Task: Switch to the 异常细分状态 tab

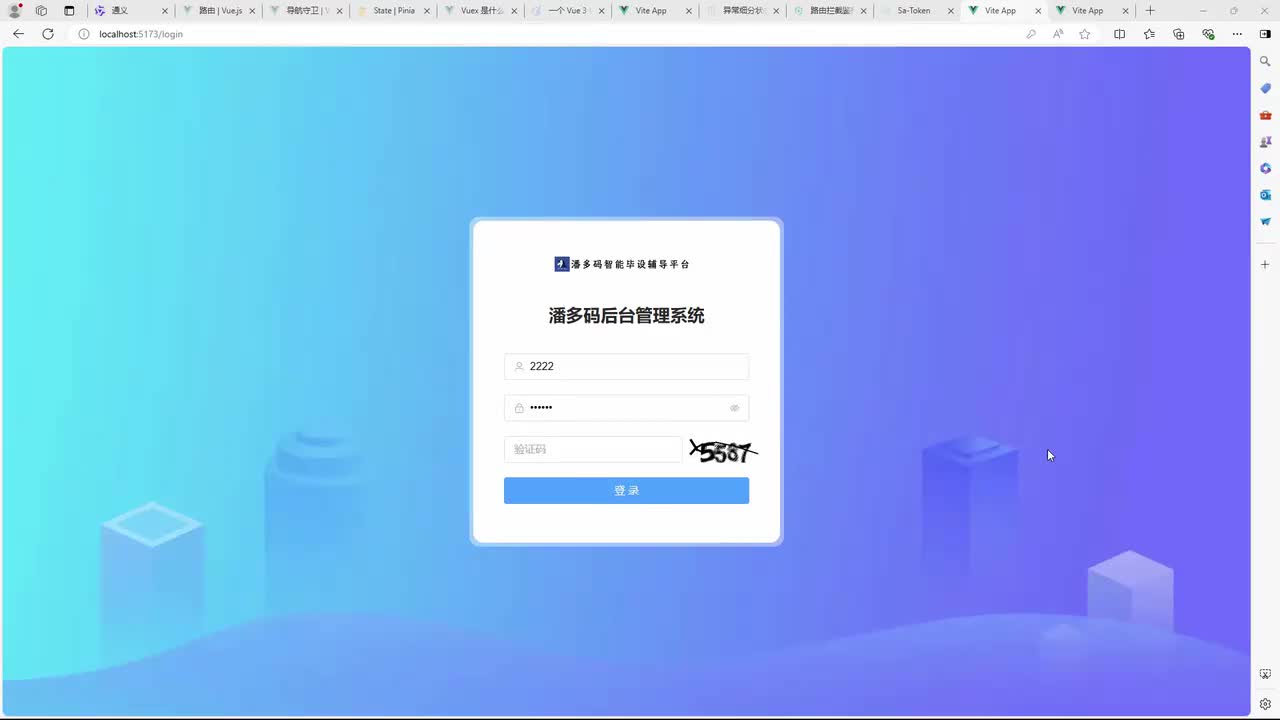Action: tap(741, 11)
